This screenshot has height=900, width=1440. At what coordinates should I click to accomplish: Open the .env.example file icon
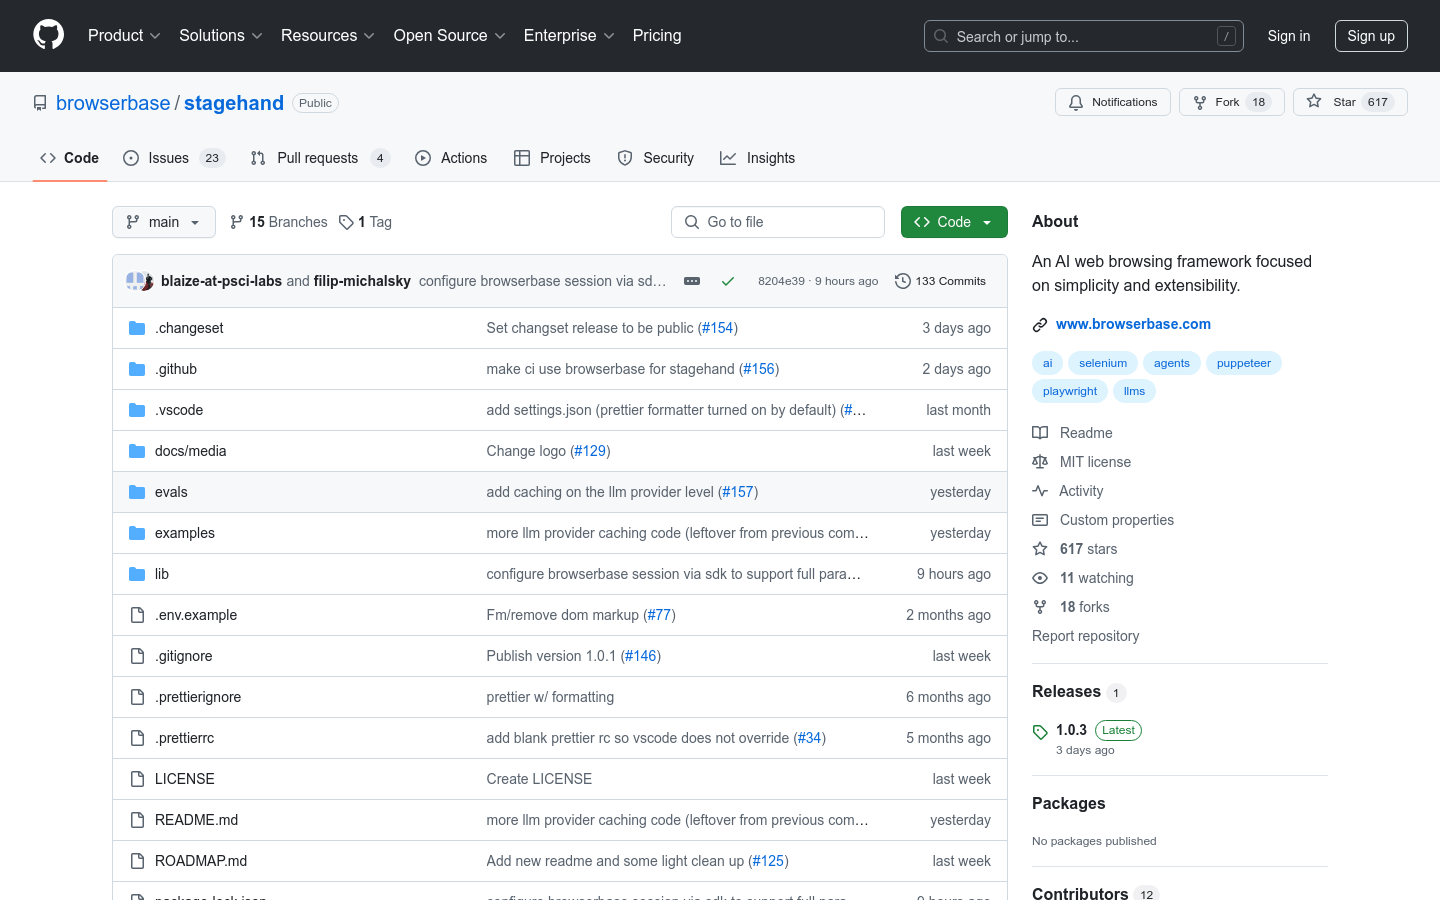pyautogui.click(x=137, y=615)
